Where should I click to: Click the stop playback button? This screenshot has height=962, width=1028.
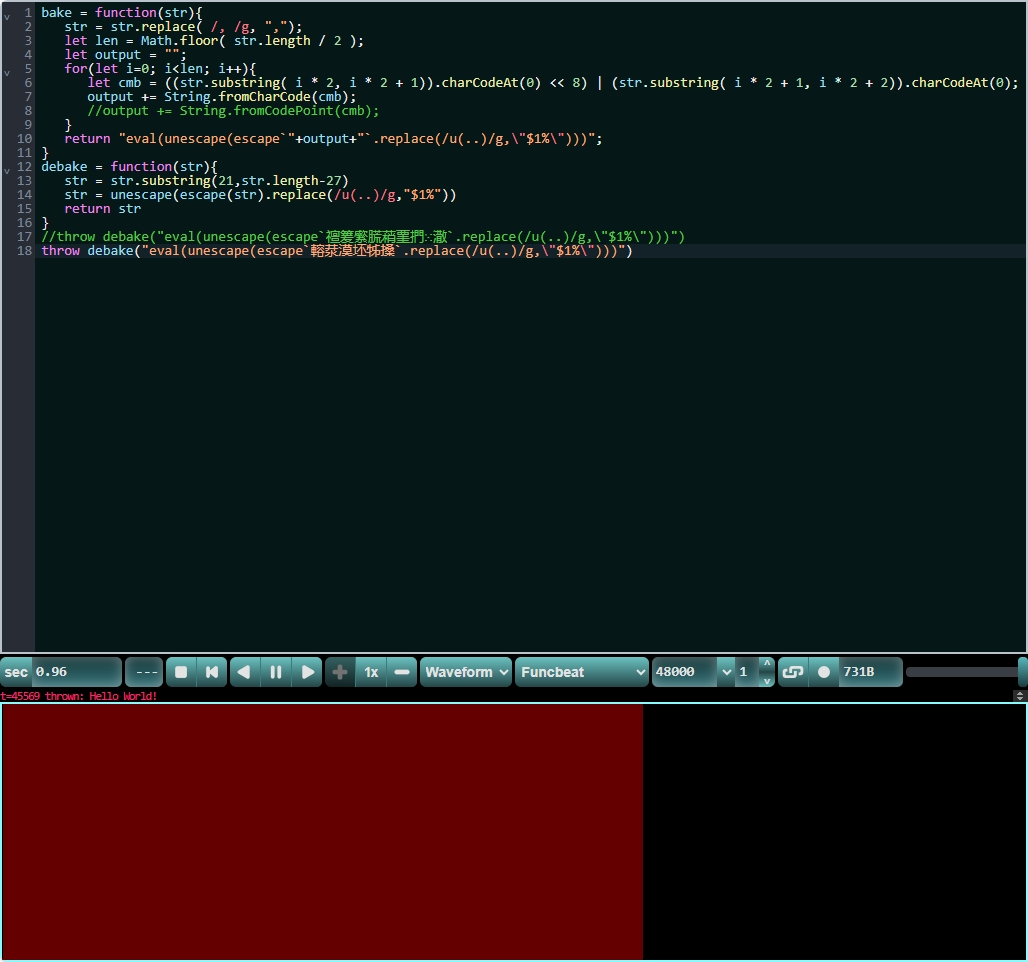(x=181, y=672)
